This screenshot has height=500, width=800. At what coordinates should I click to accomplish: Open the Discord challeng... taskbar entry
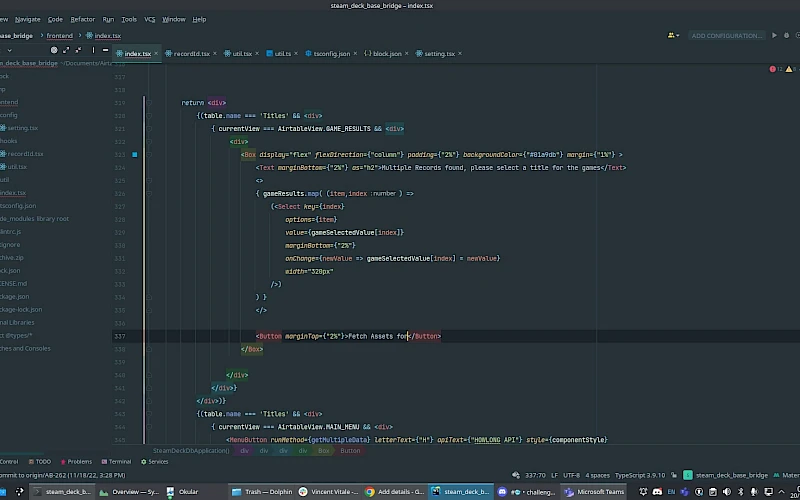click(x=527, y=492)
